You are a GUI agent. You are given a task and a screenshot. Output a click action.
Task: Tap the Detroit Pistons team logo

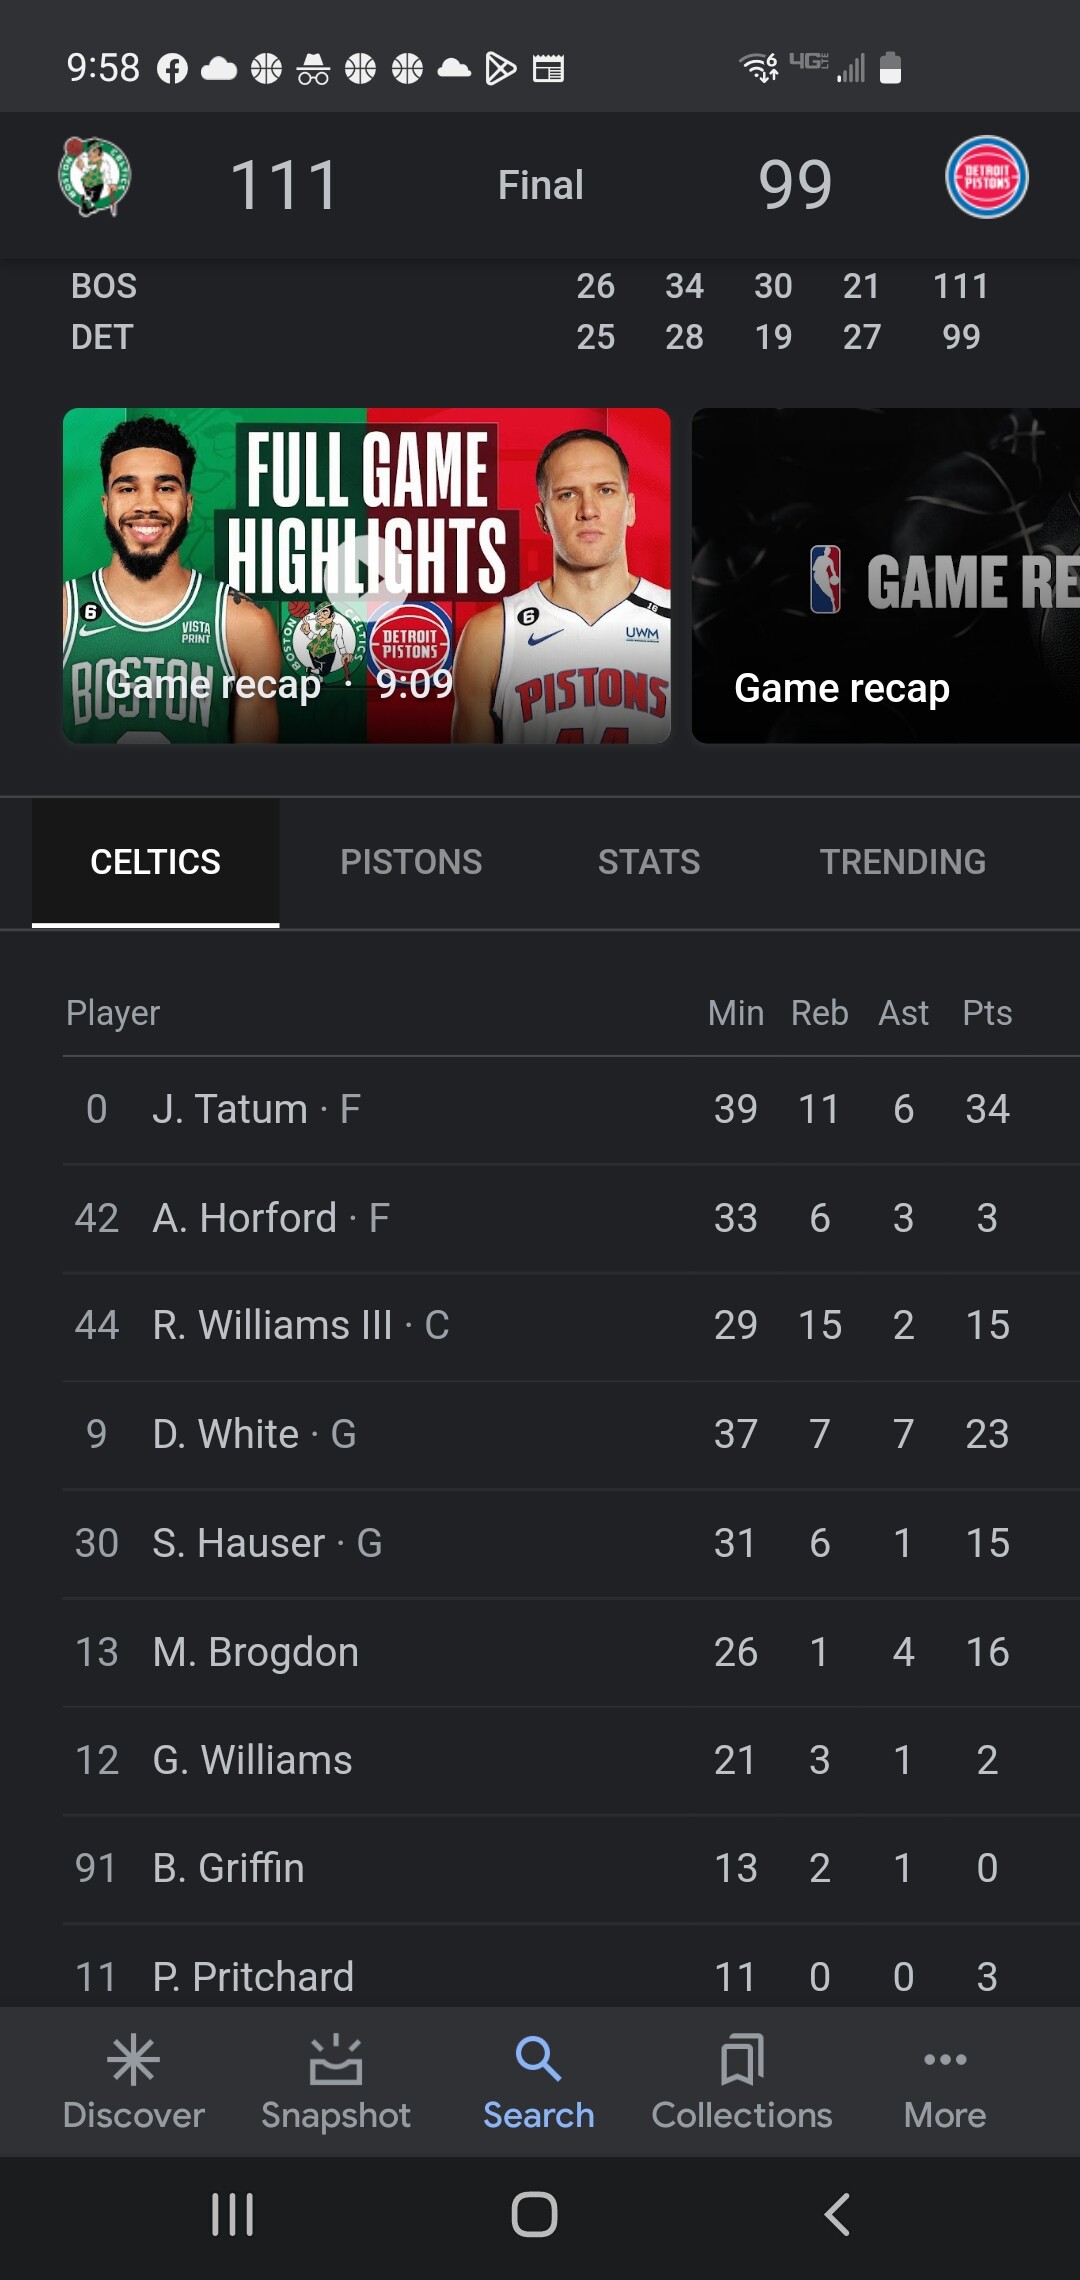tap(986, 177)
